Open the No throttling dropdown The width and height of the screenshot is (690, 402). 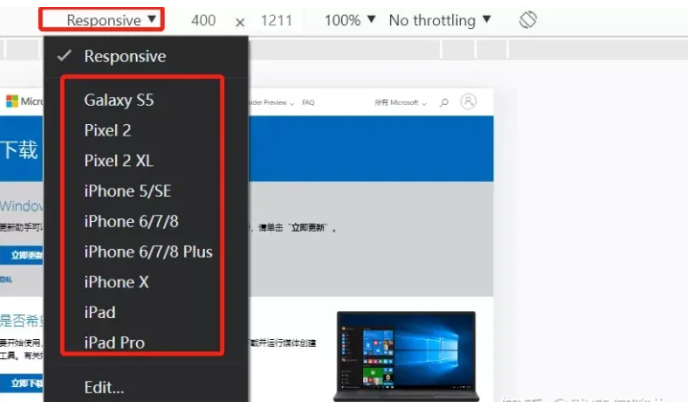pyautogui.click(x=439, y=20)
